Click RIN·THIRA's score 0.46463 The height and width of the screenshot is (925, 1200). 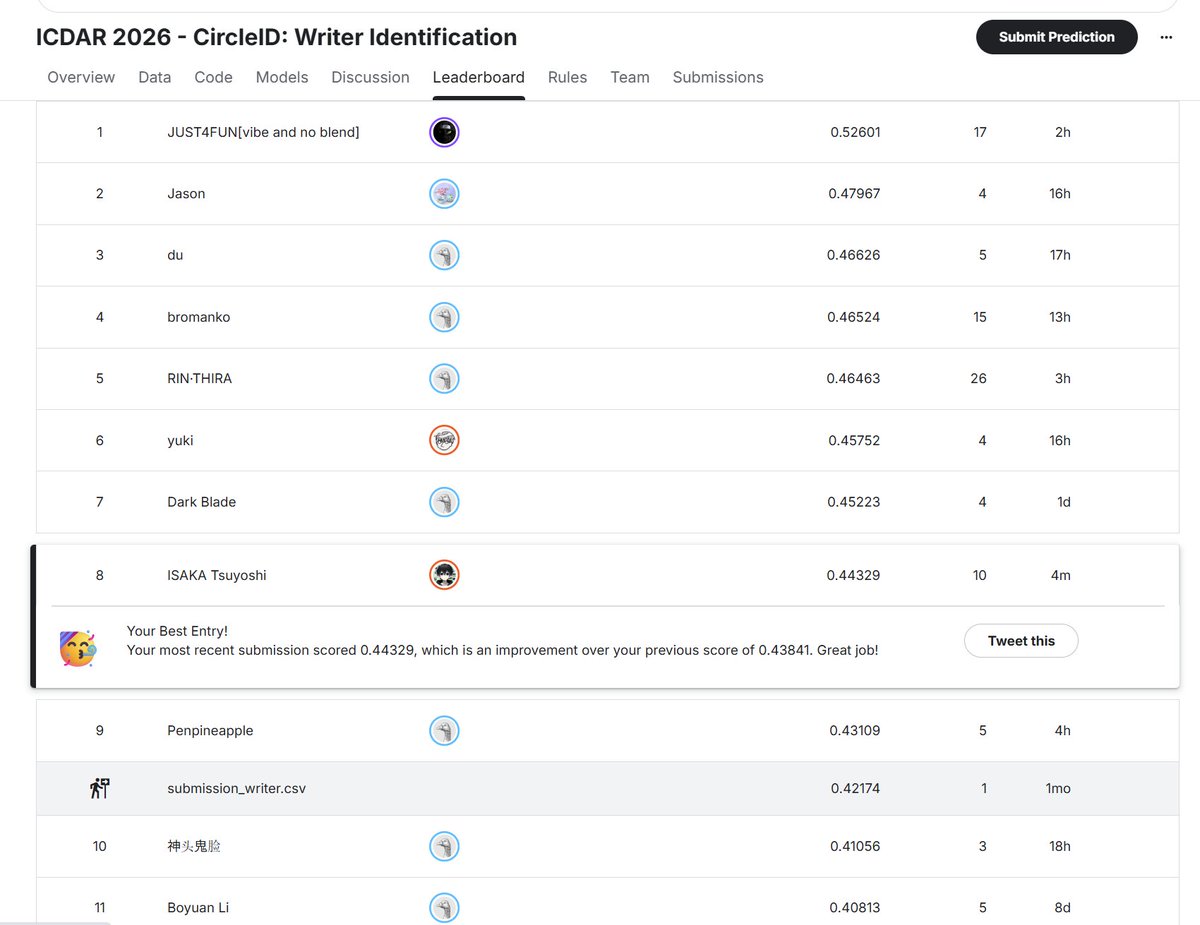coord(854,379)
